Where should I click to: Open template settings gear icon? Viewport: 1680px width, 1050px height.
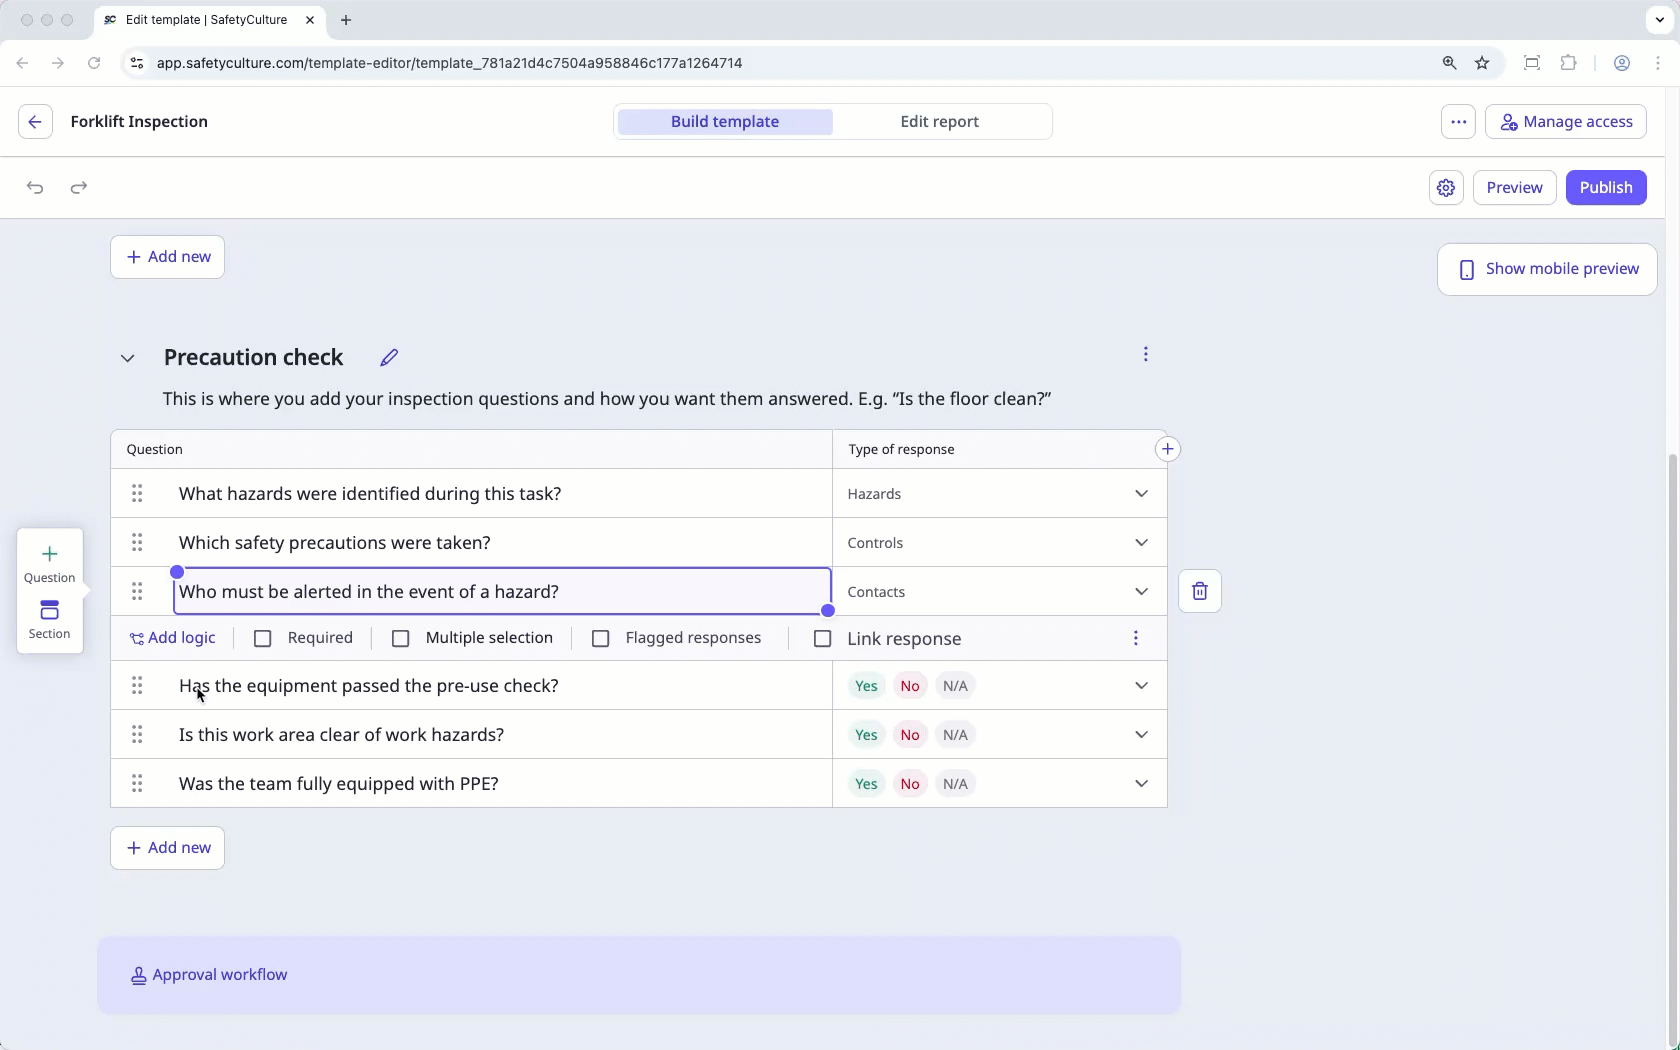[1446, 188]
